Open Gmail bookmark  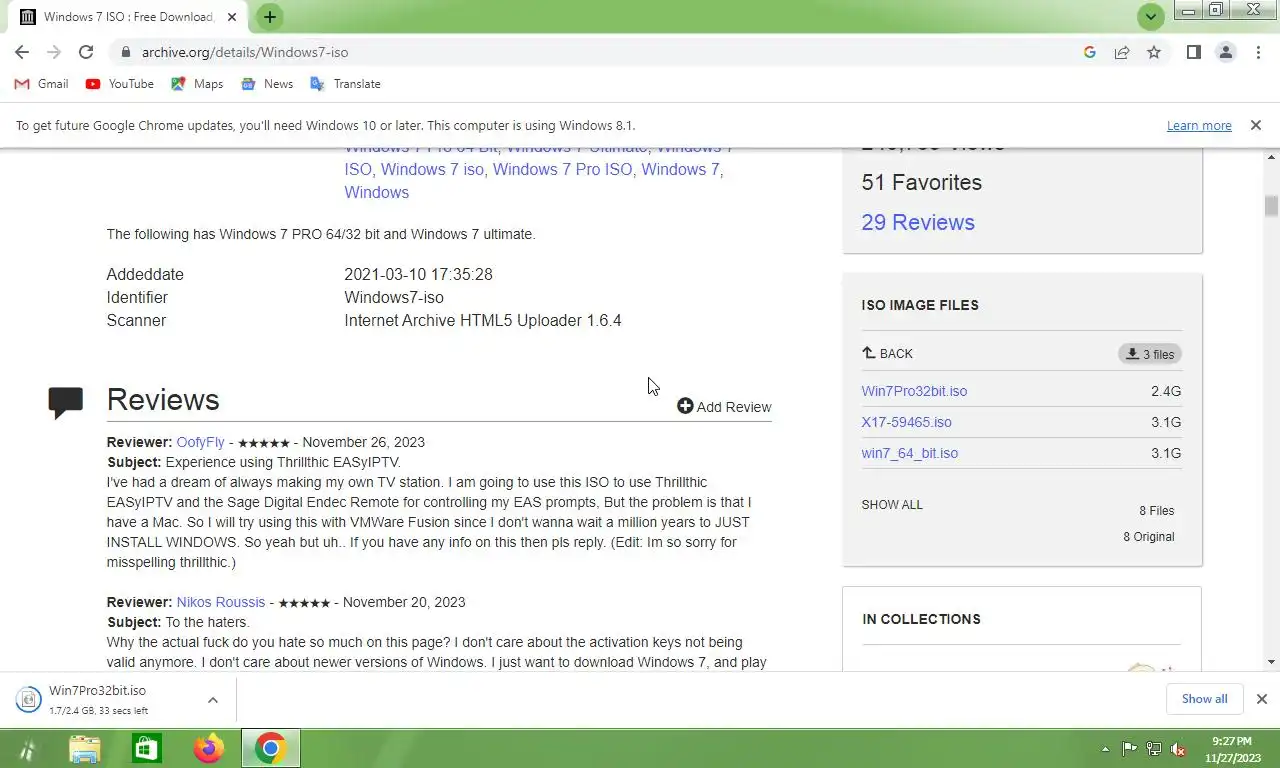click(42, 84)
